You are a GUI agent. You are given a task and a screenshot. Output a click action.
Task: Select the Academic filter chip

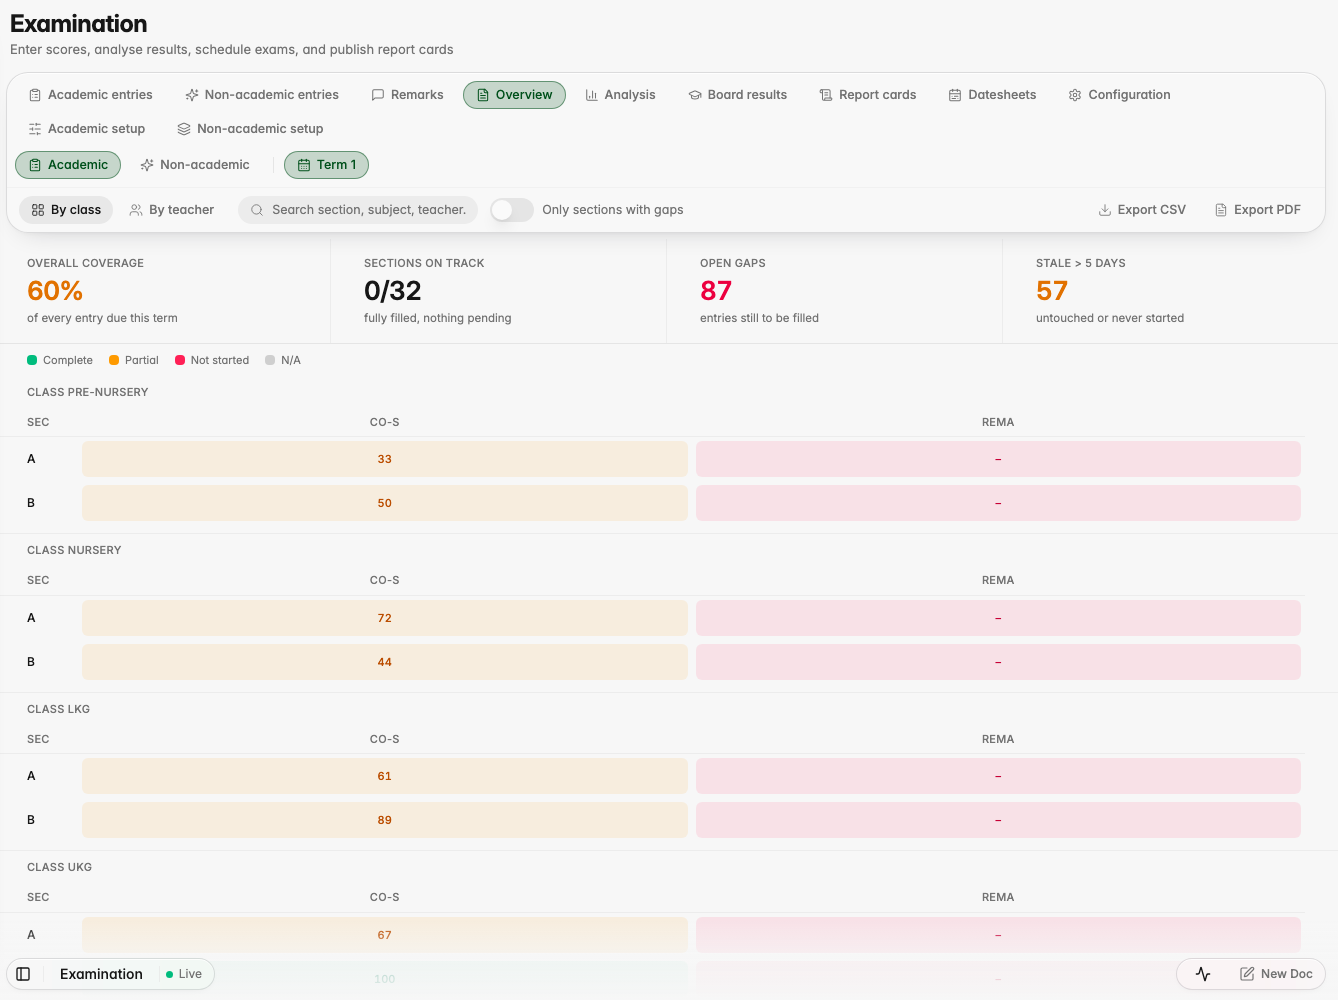(x=68, y=165)
